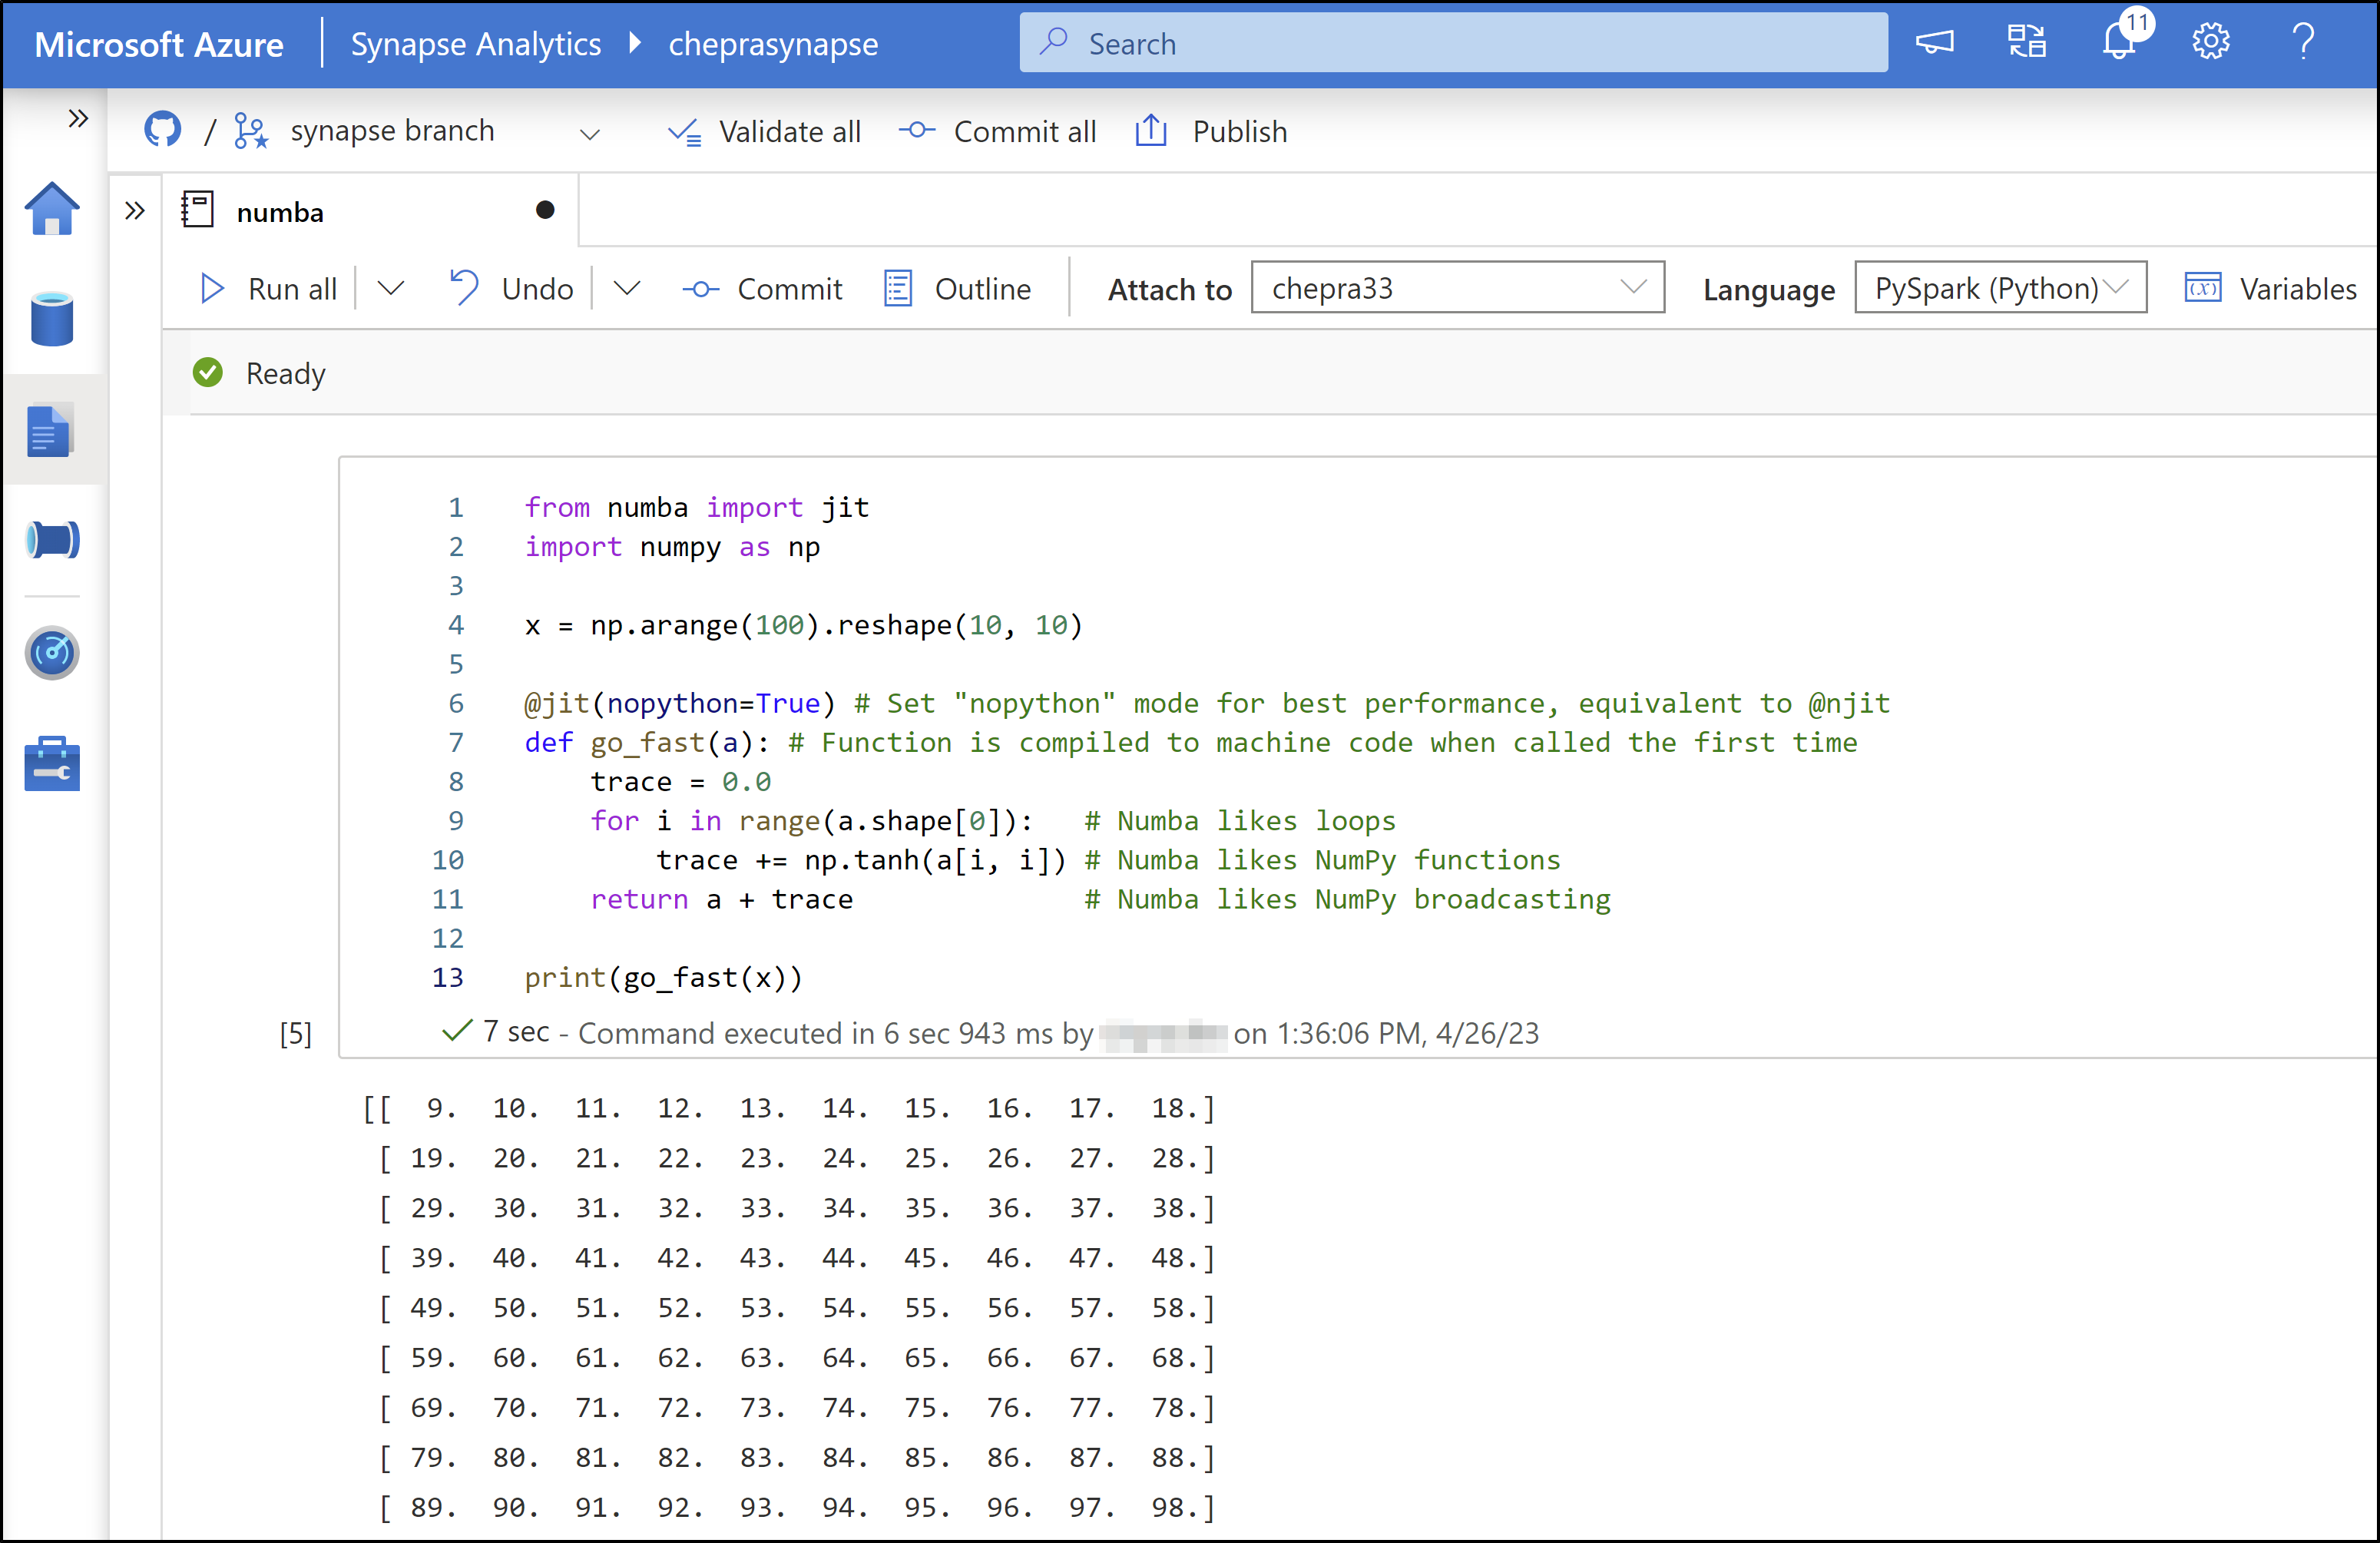
Task: Open the Manage hub toolbox icon
Action: tap(52, 764)
